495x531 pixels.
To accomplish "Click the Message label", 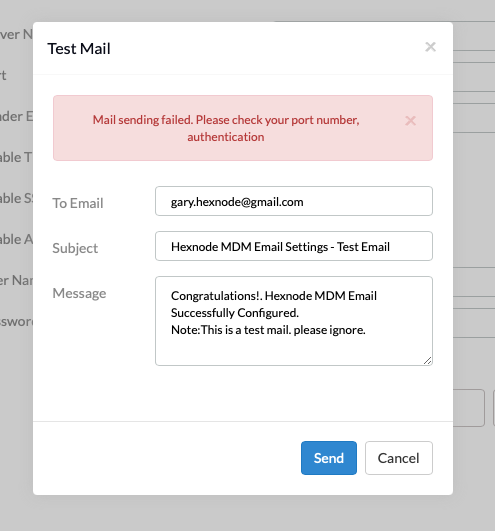I will point(79,293).
